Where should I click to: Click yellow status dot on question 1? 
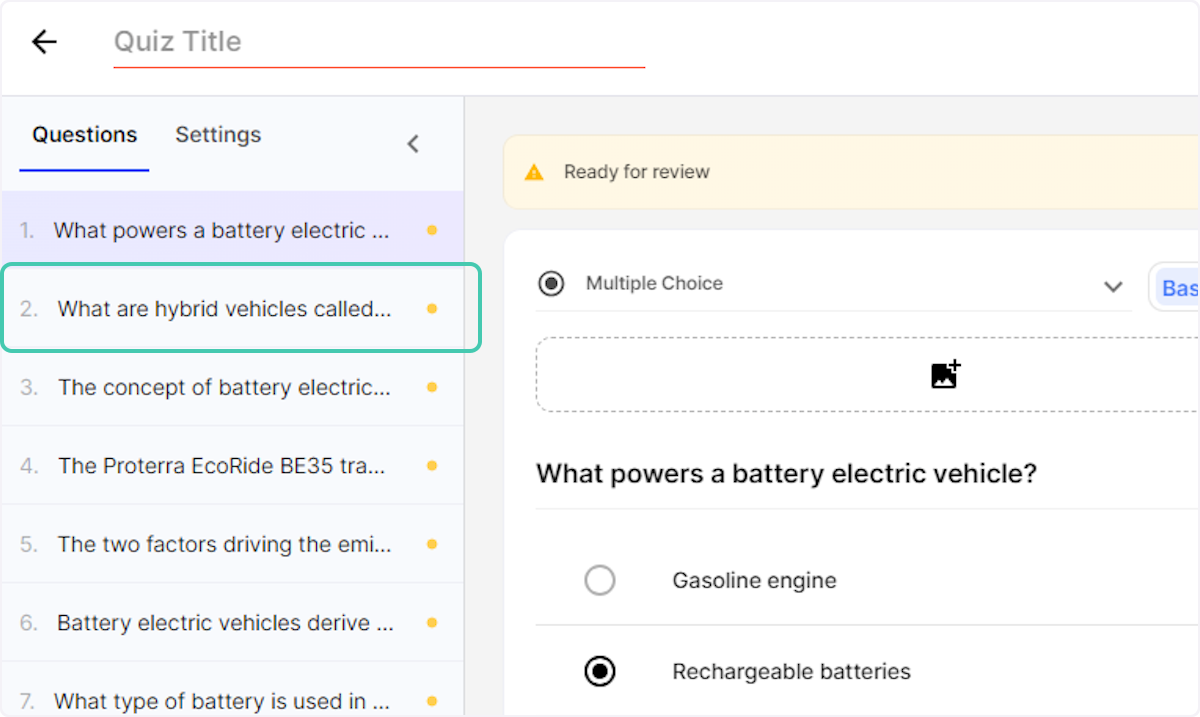pyautogui.click(x=432, y=230)
